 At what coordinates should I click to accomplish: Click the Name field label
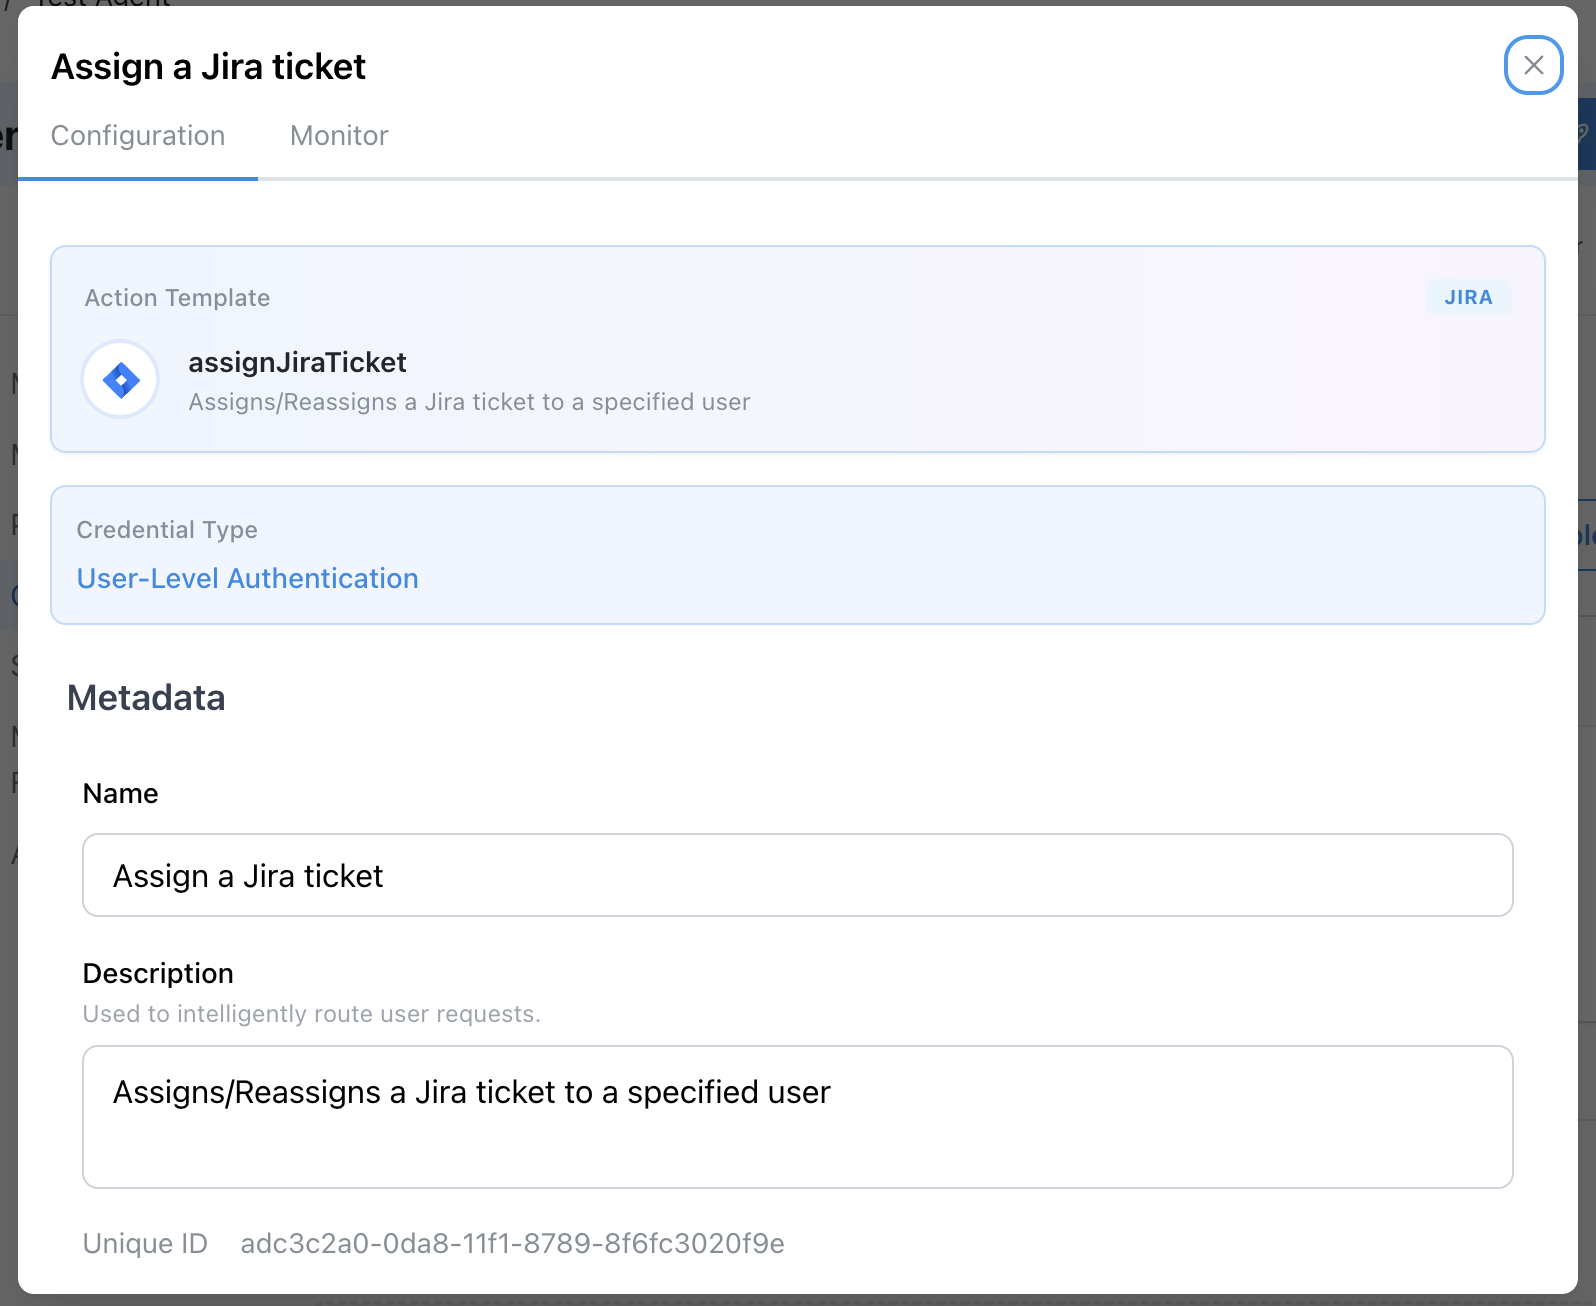(x=120, y=794)
